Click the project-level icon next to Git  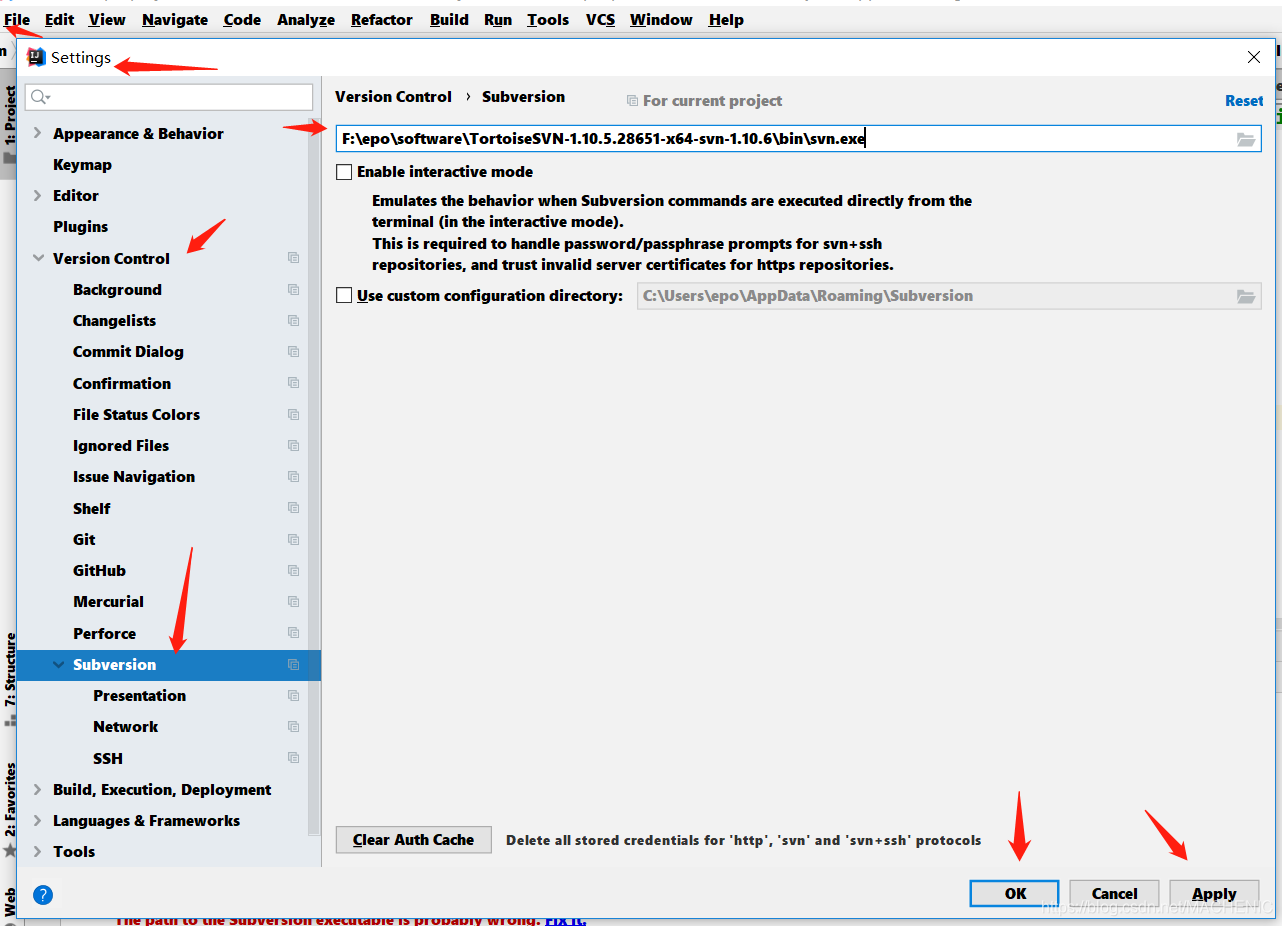click(293, 540)
